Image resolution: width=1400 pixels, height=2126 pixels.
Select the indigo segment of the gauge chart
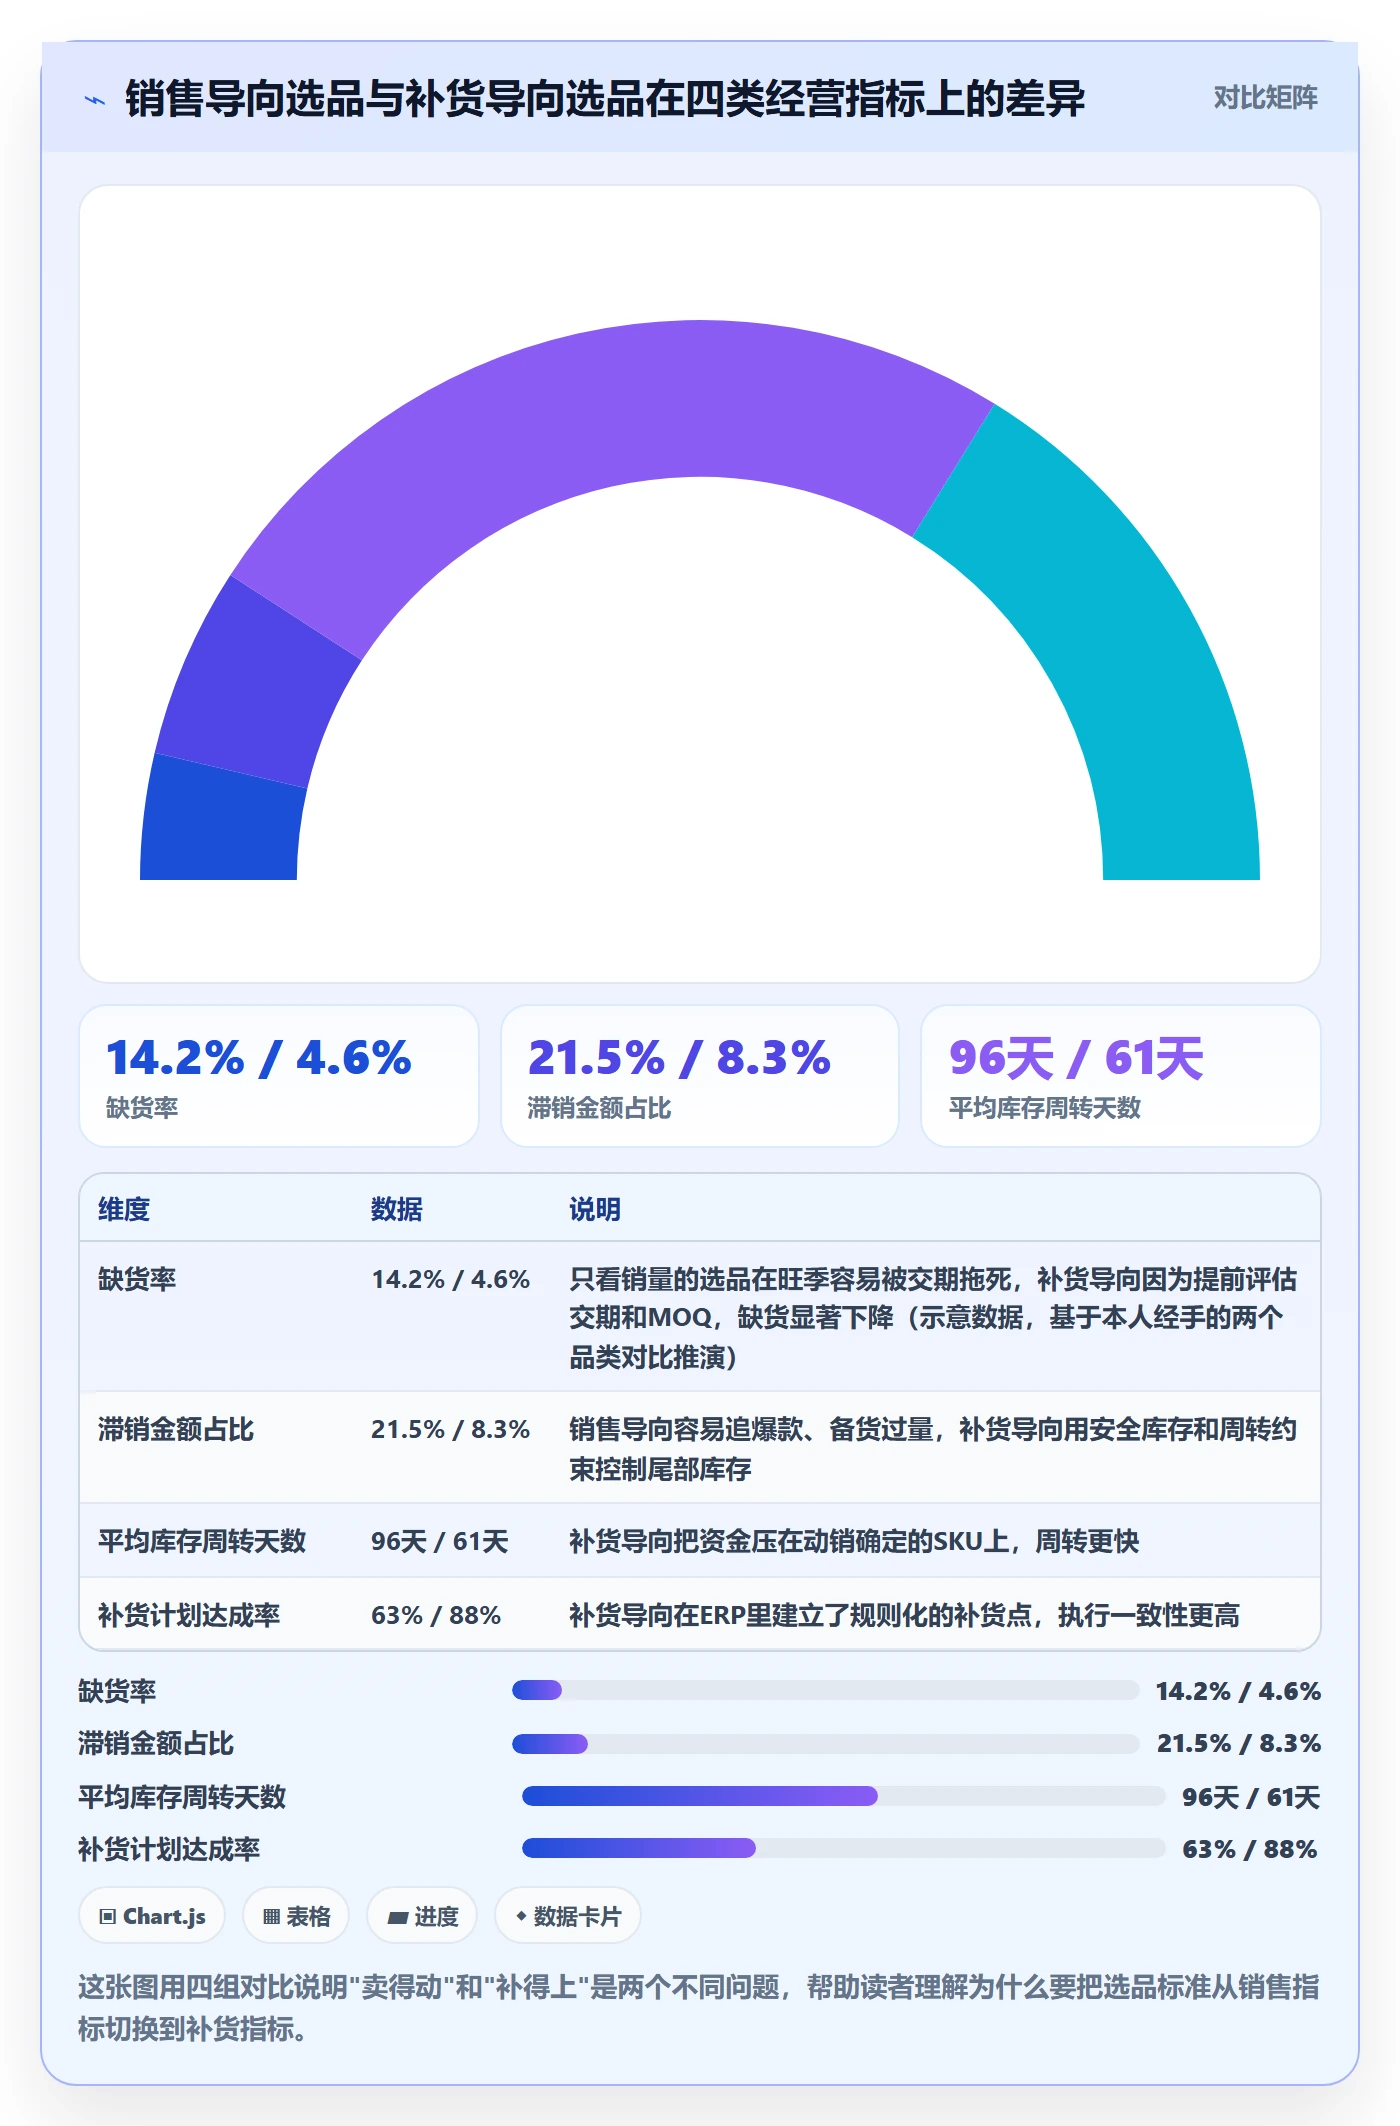coord(258,682)
